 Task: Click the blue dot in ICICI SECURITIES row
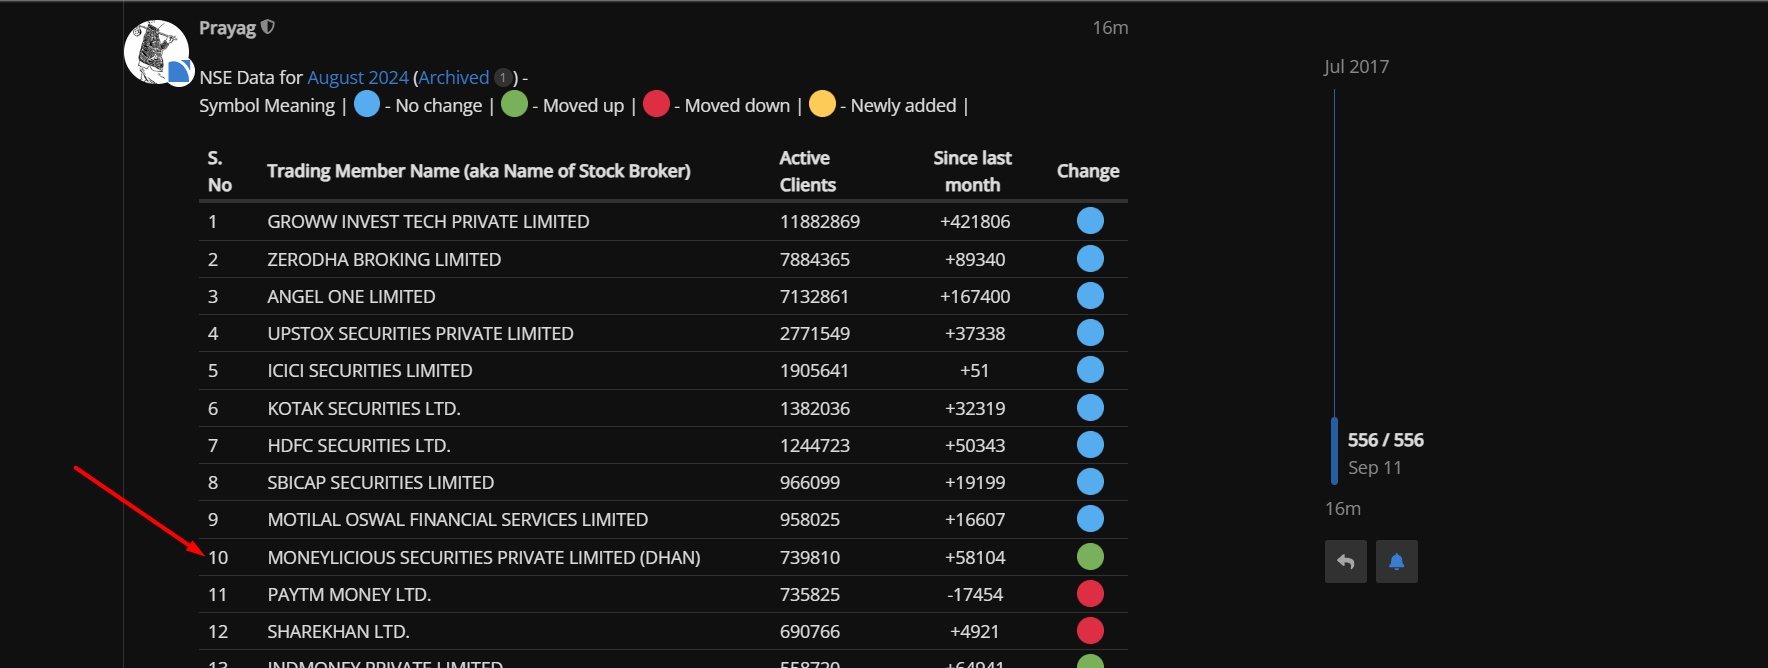[1090, 370]
